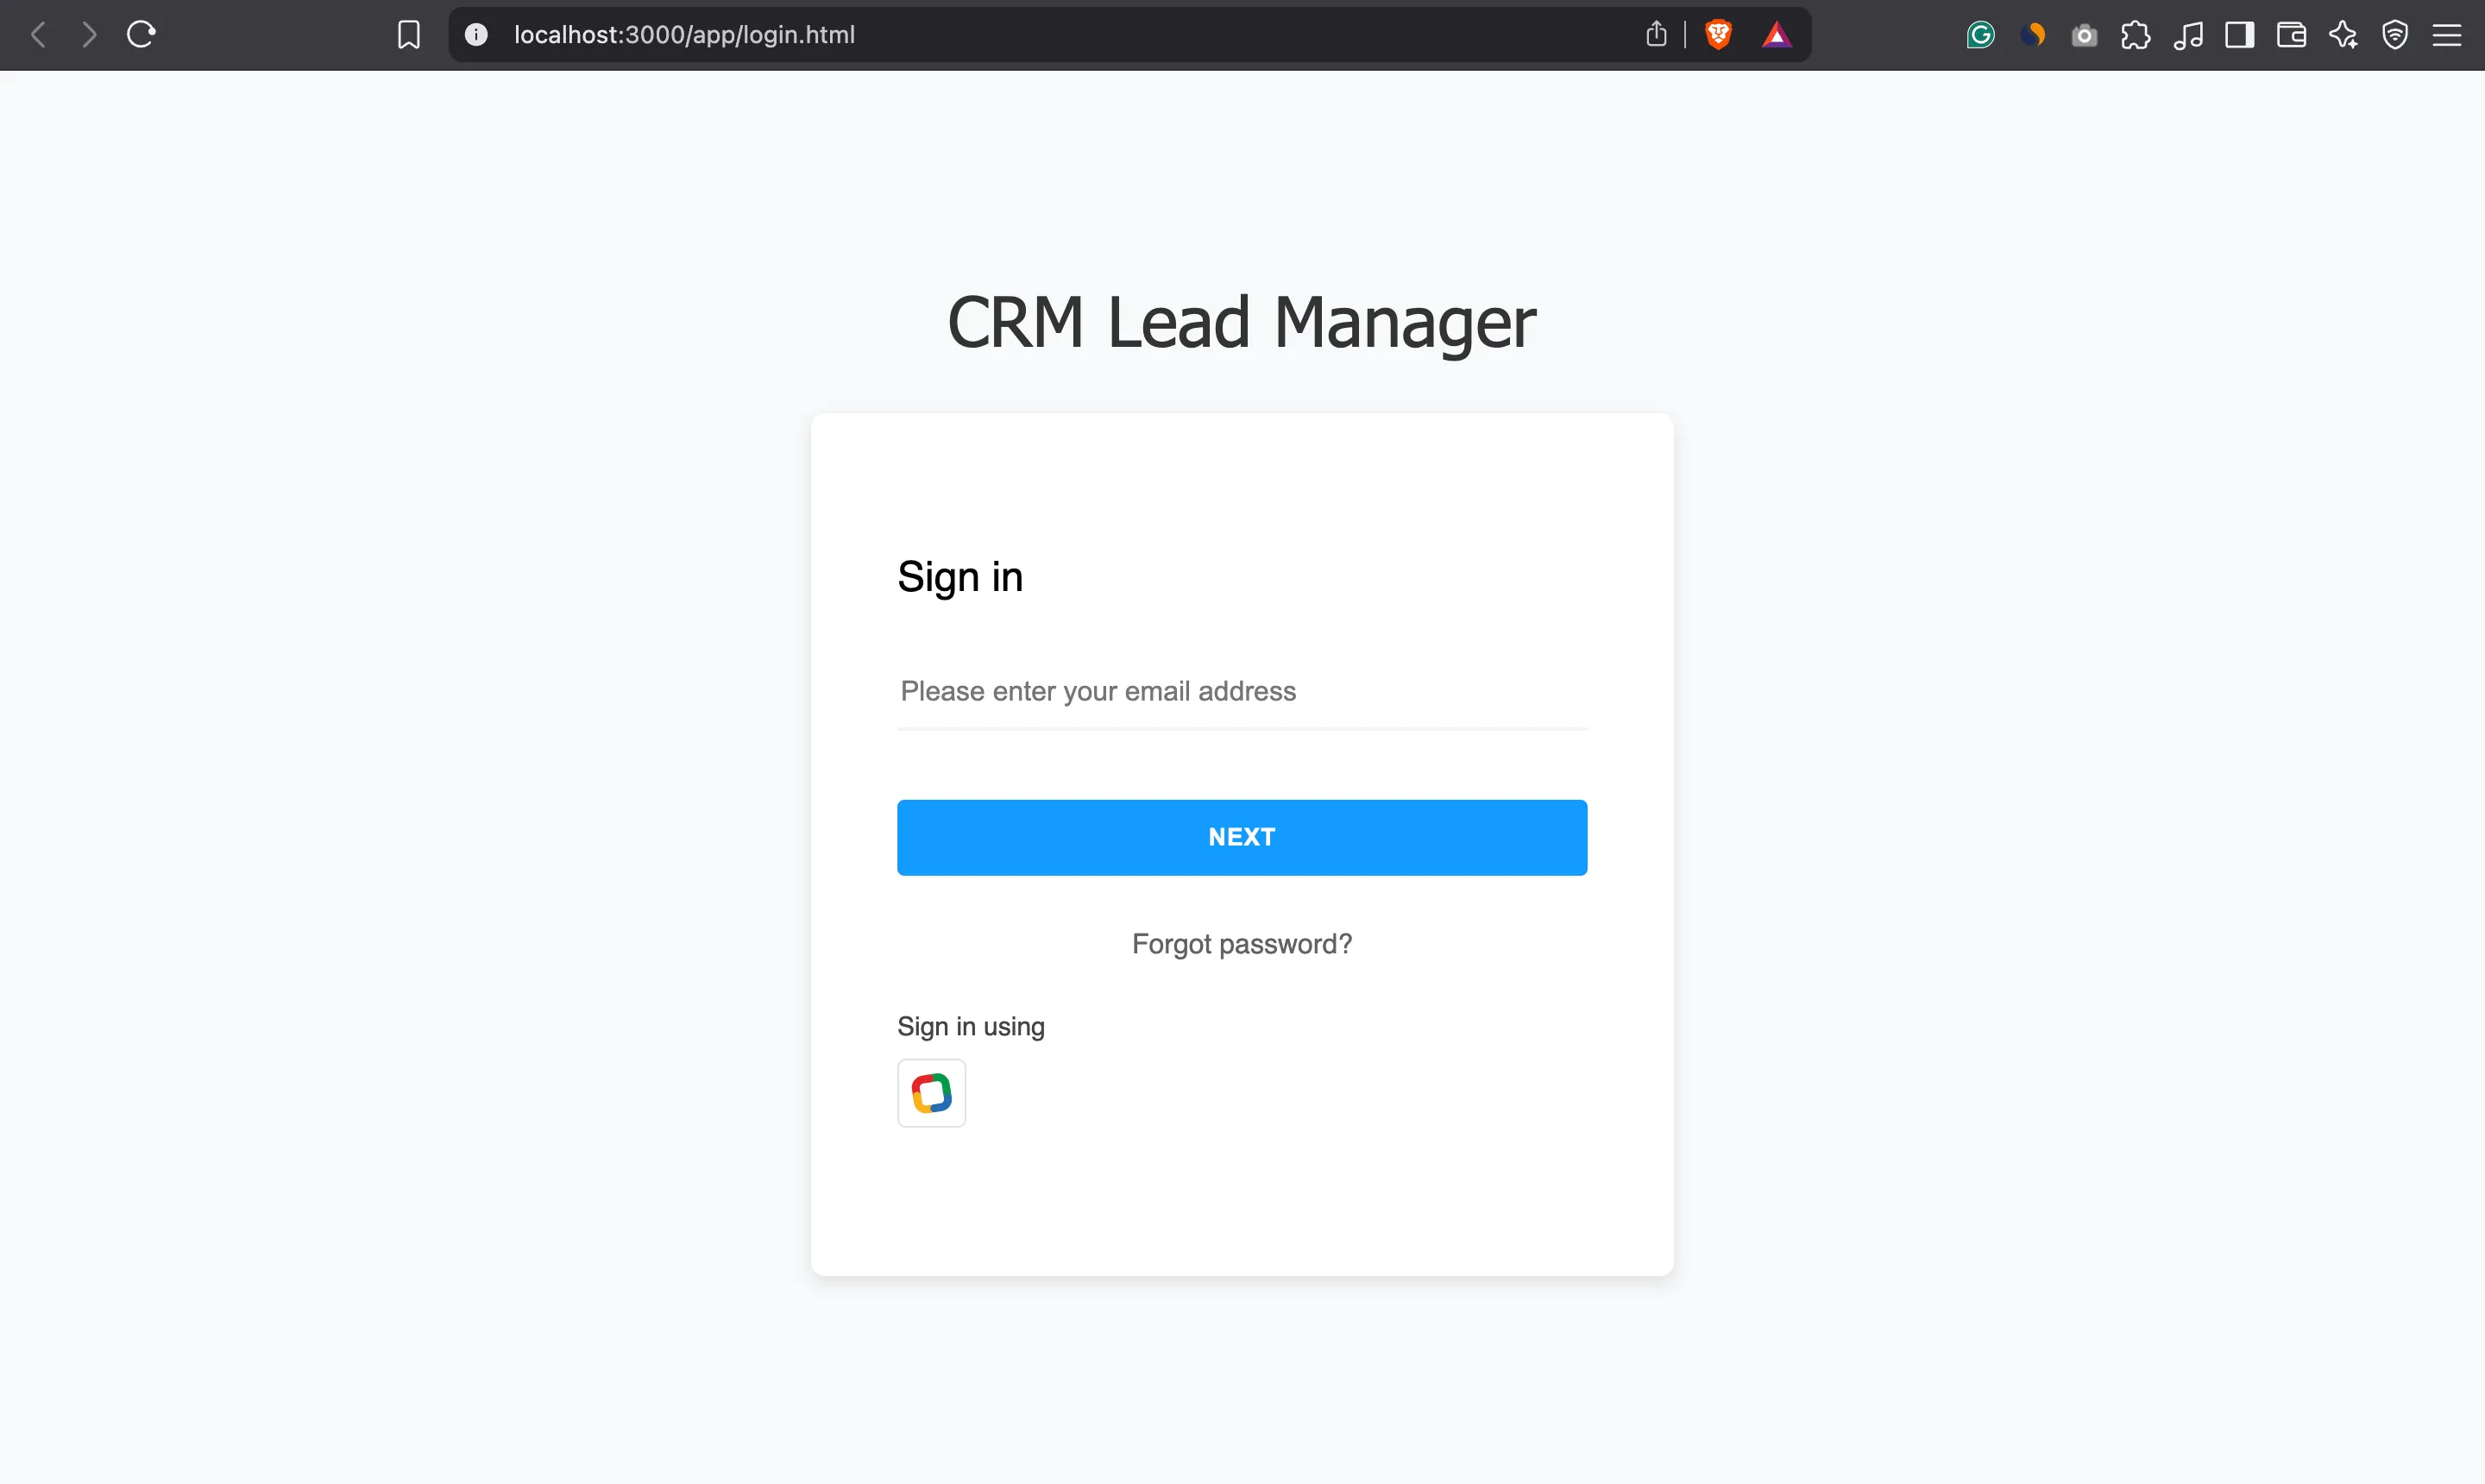Open the Leo AI sparkle icon
The width and height of the screenshot is (2485, 1484).
[2343, 35]
